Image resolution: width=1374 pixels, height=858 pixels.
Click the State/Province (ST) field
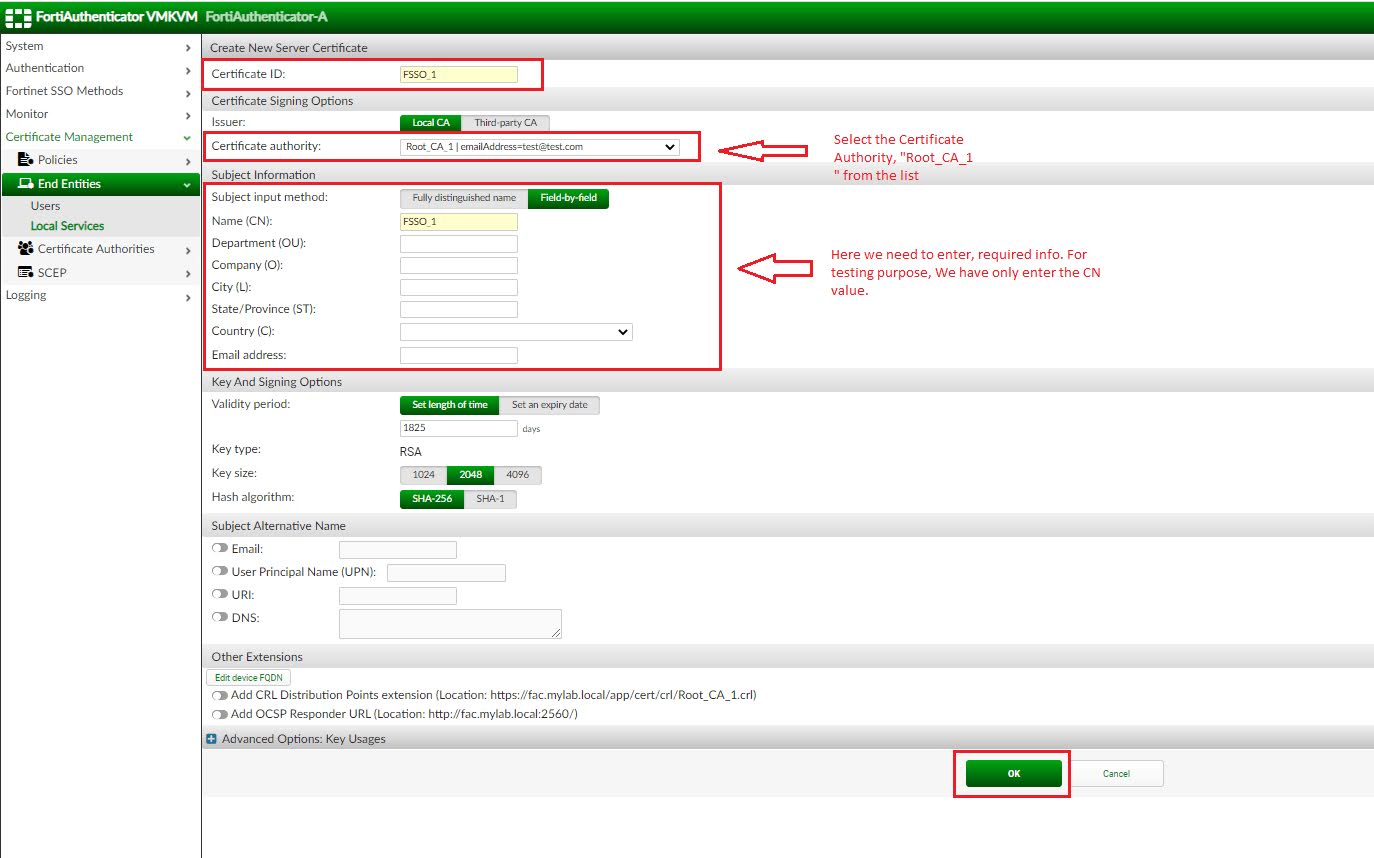tap(459, 310)
